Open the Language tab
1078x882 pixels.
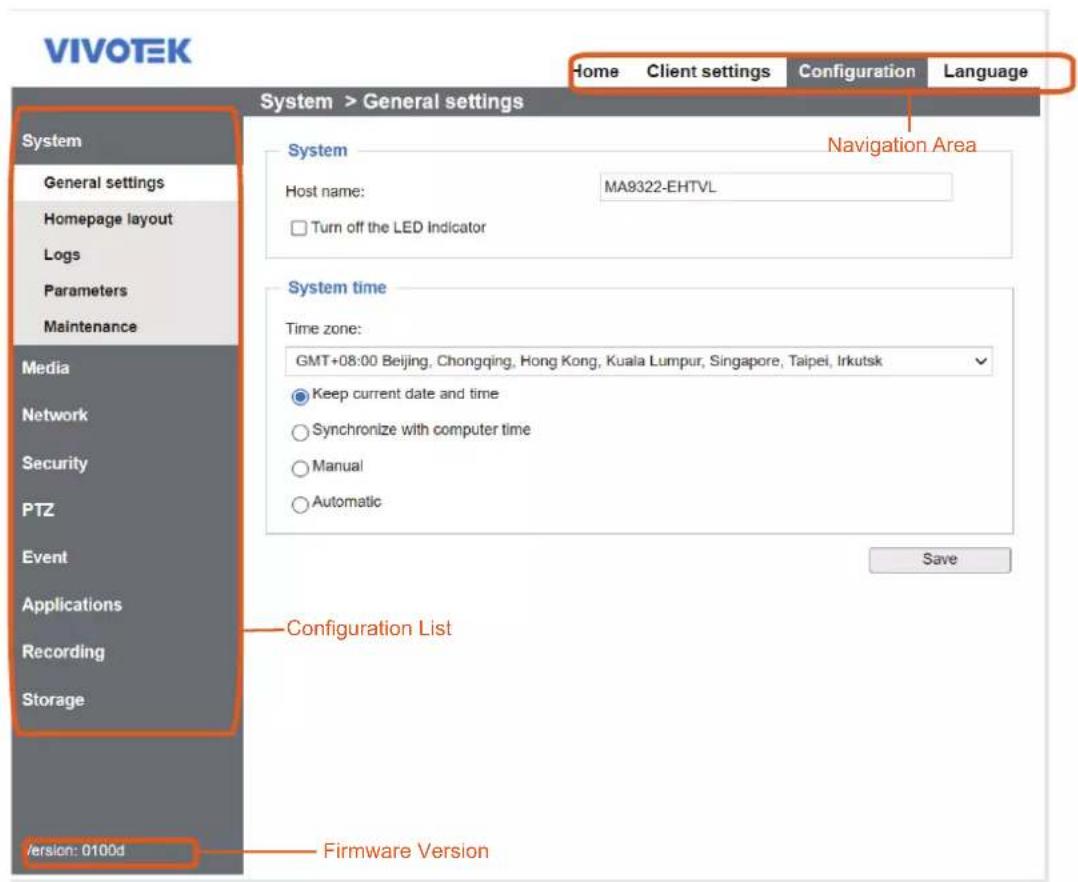click(985, 71)
